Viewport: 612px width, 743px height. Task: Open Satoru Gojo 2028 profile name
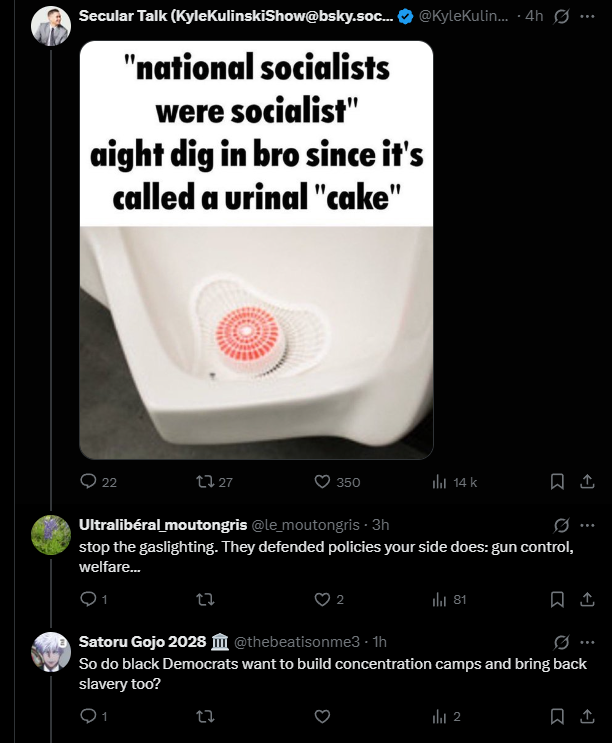point(143,642)
